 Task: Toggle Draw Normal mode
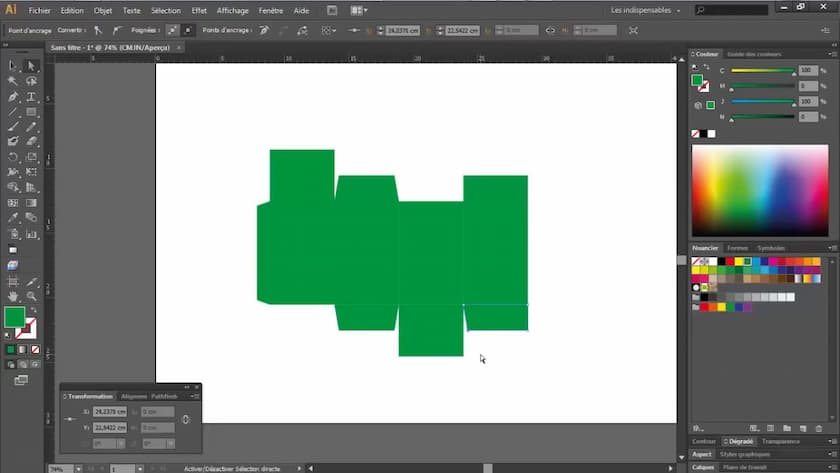pos(11,365)
